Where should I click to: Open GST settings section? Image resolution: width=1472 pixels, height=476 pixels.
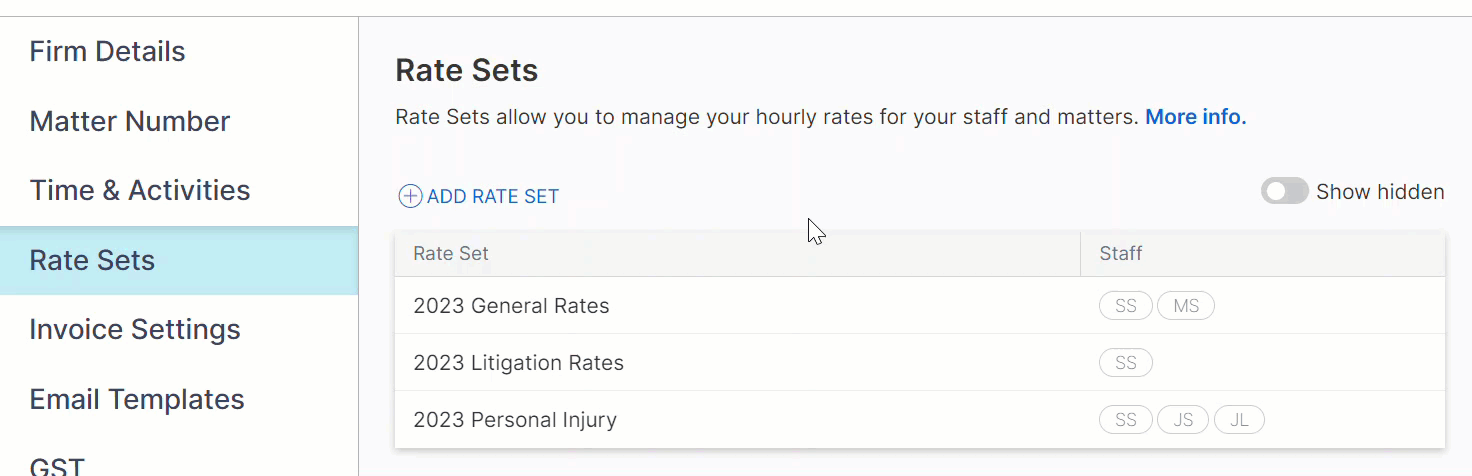pyautogui.click(x=57, y=466)
